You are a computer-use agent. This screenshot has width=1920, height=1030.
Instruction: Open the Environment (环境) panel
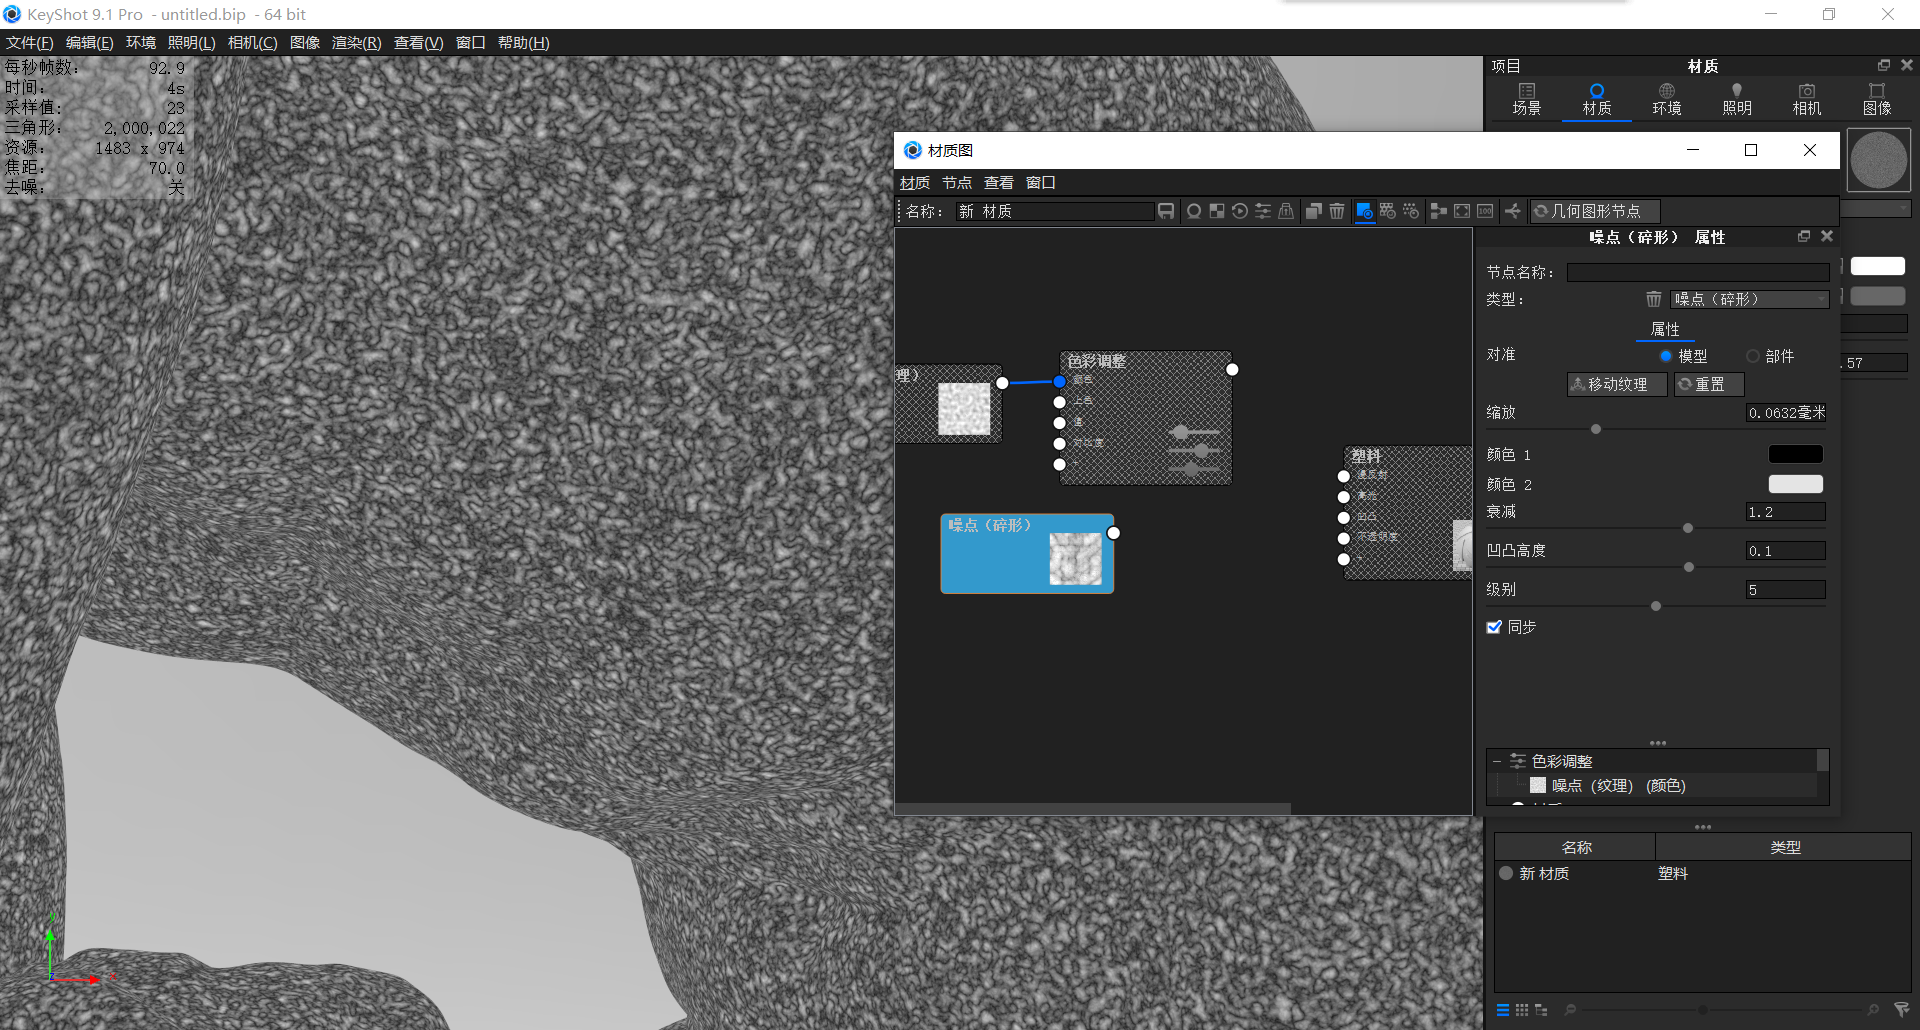click(x=1666, y=99)
